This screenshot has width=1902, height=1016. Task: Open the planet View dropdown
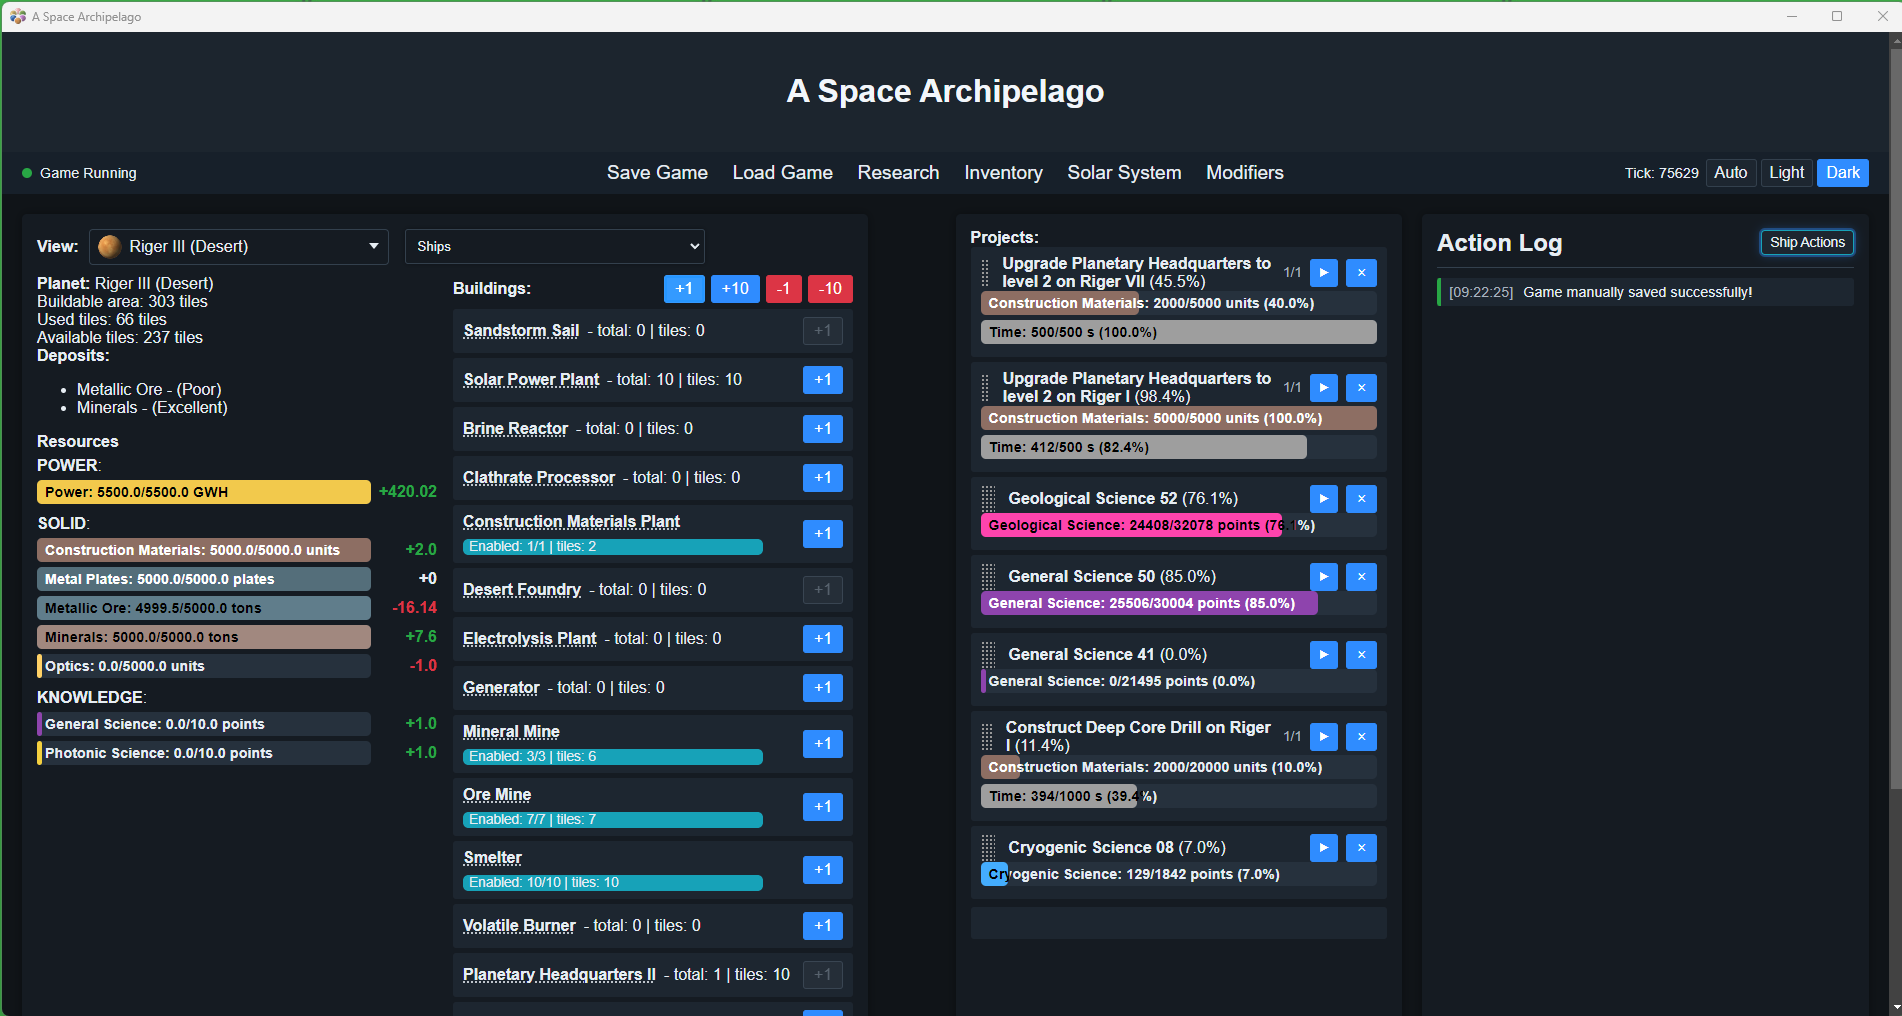point(239,247)
